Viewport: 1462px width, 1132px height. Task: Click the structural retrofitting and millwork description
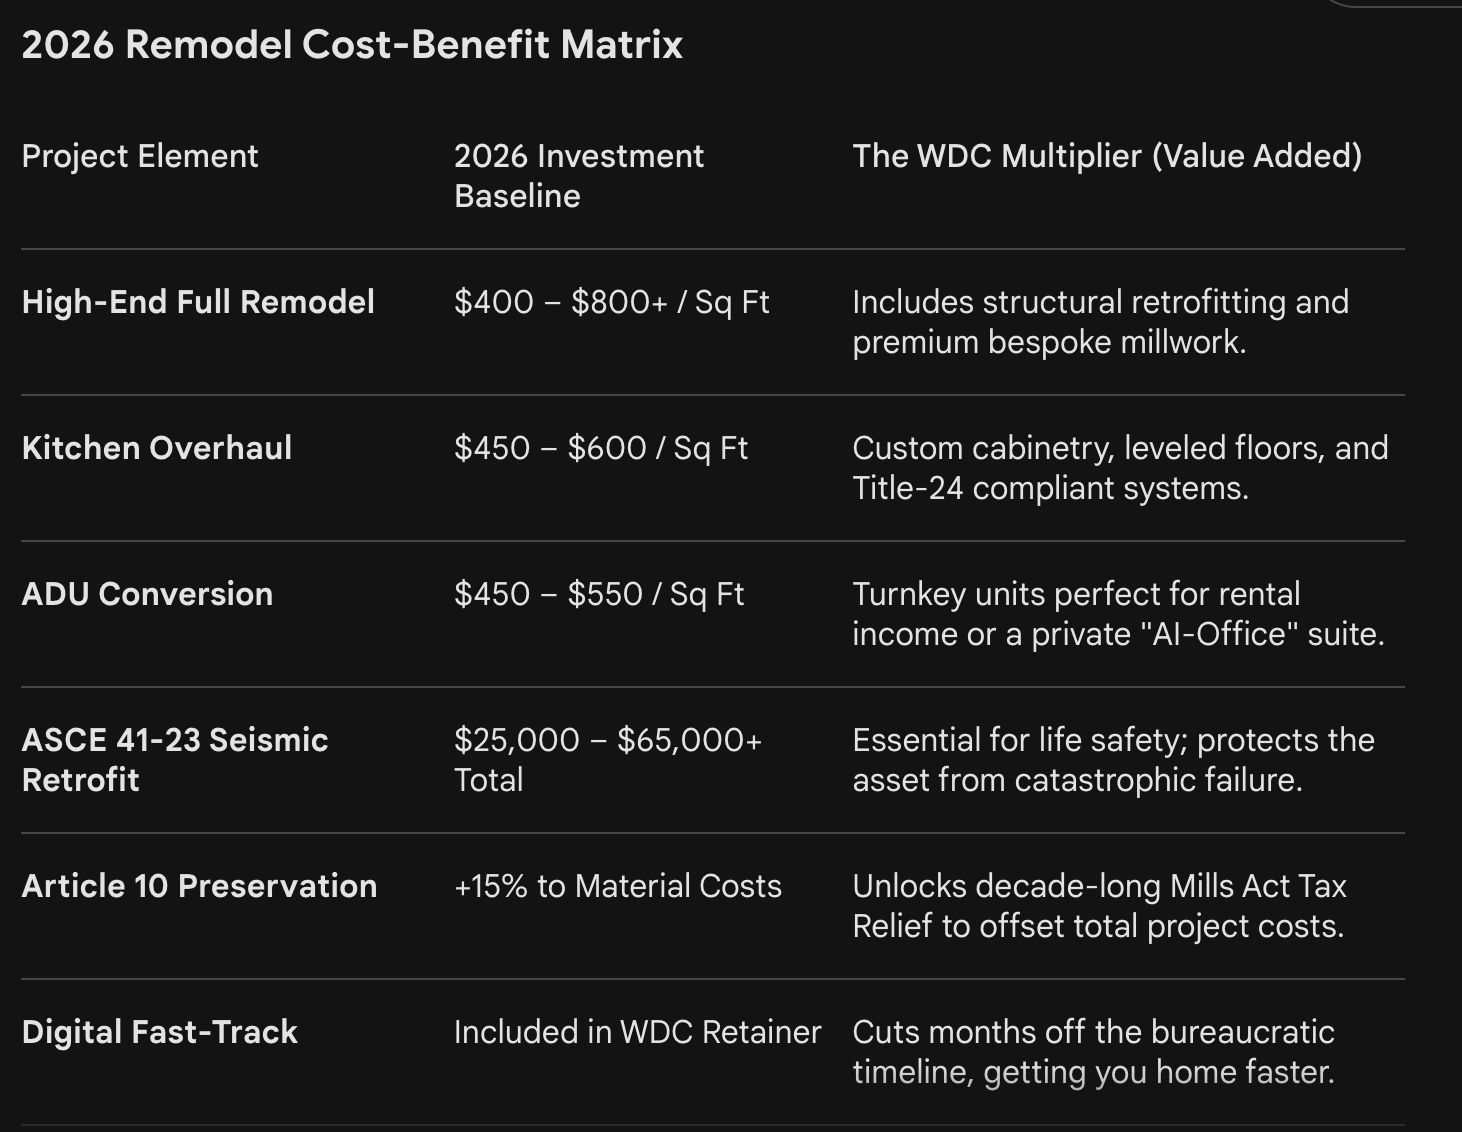coord(1100,322)
